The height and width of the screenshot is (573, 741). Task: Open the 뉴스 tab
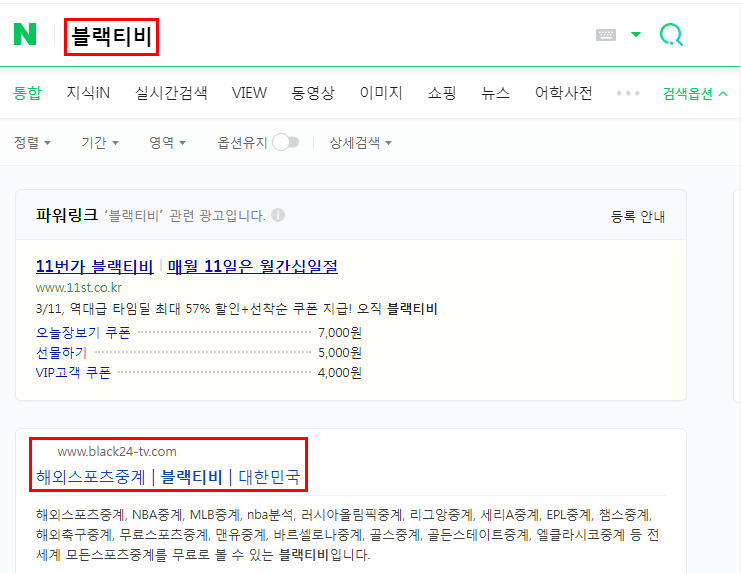pos(495,93)
